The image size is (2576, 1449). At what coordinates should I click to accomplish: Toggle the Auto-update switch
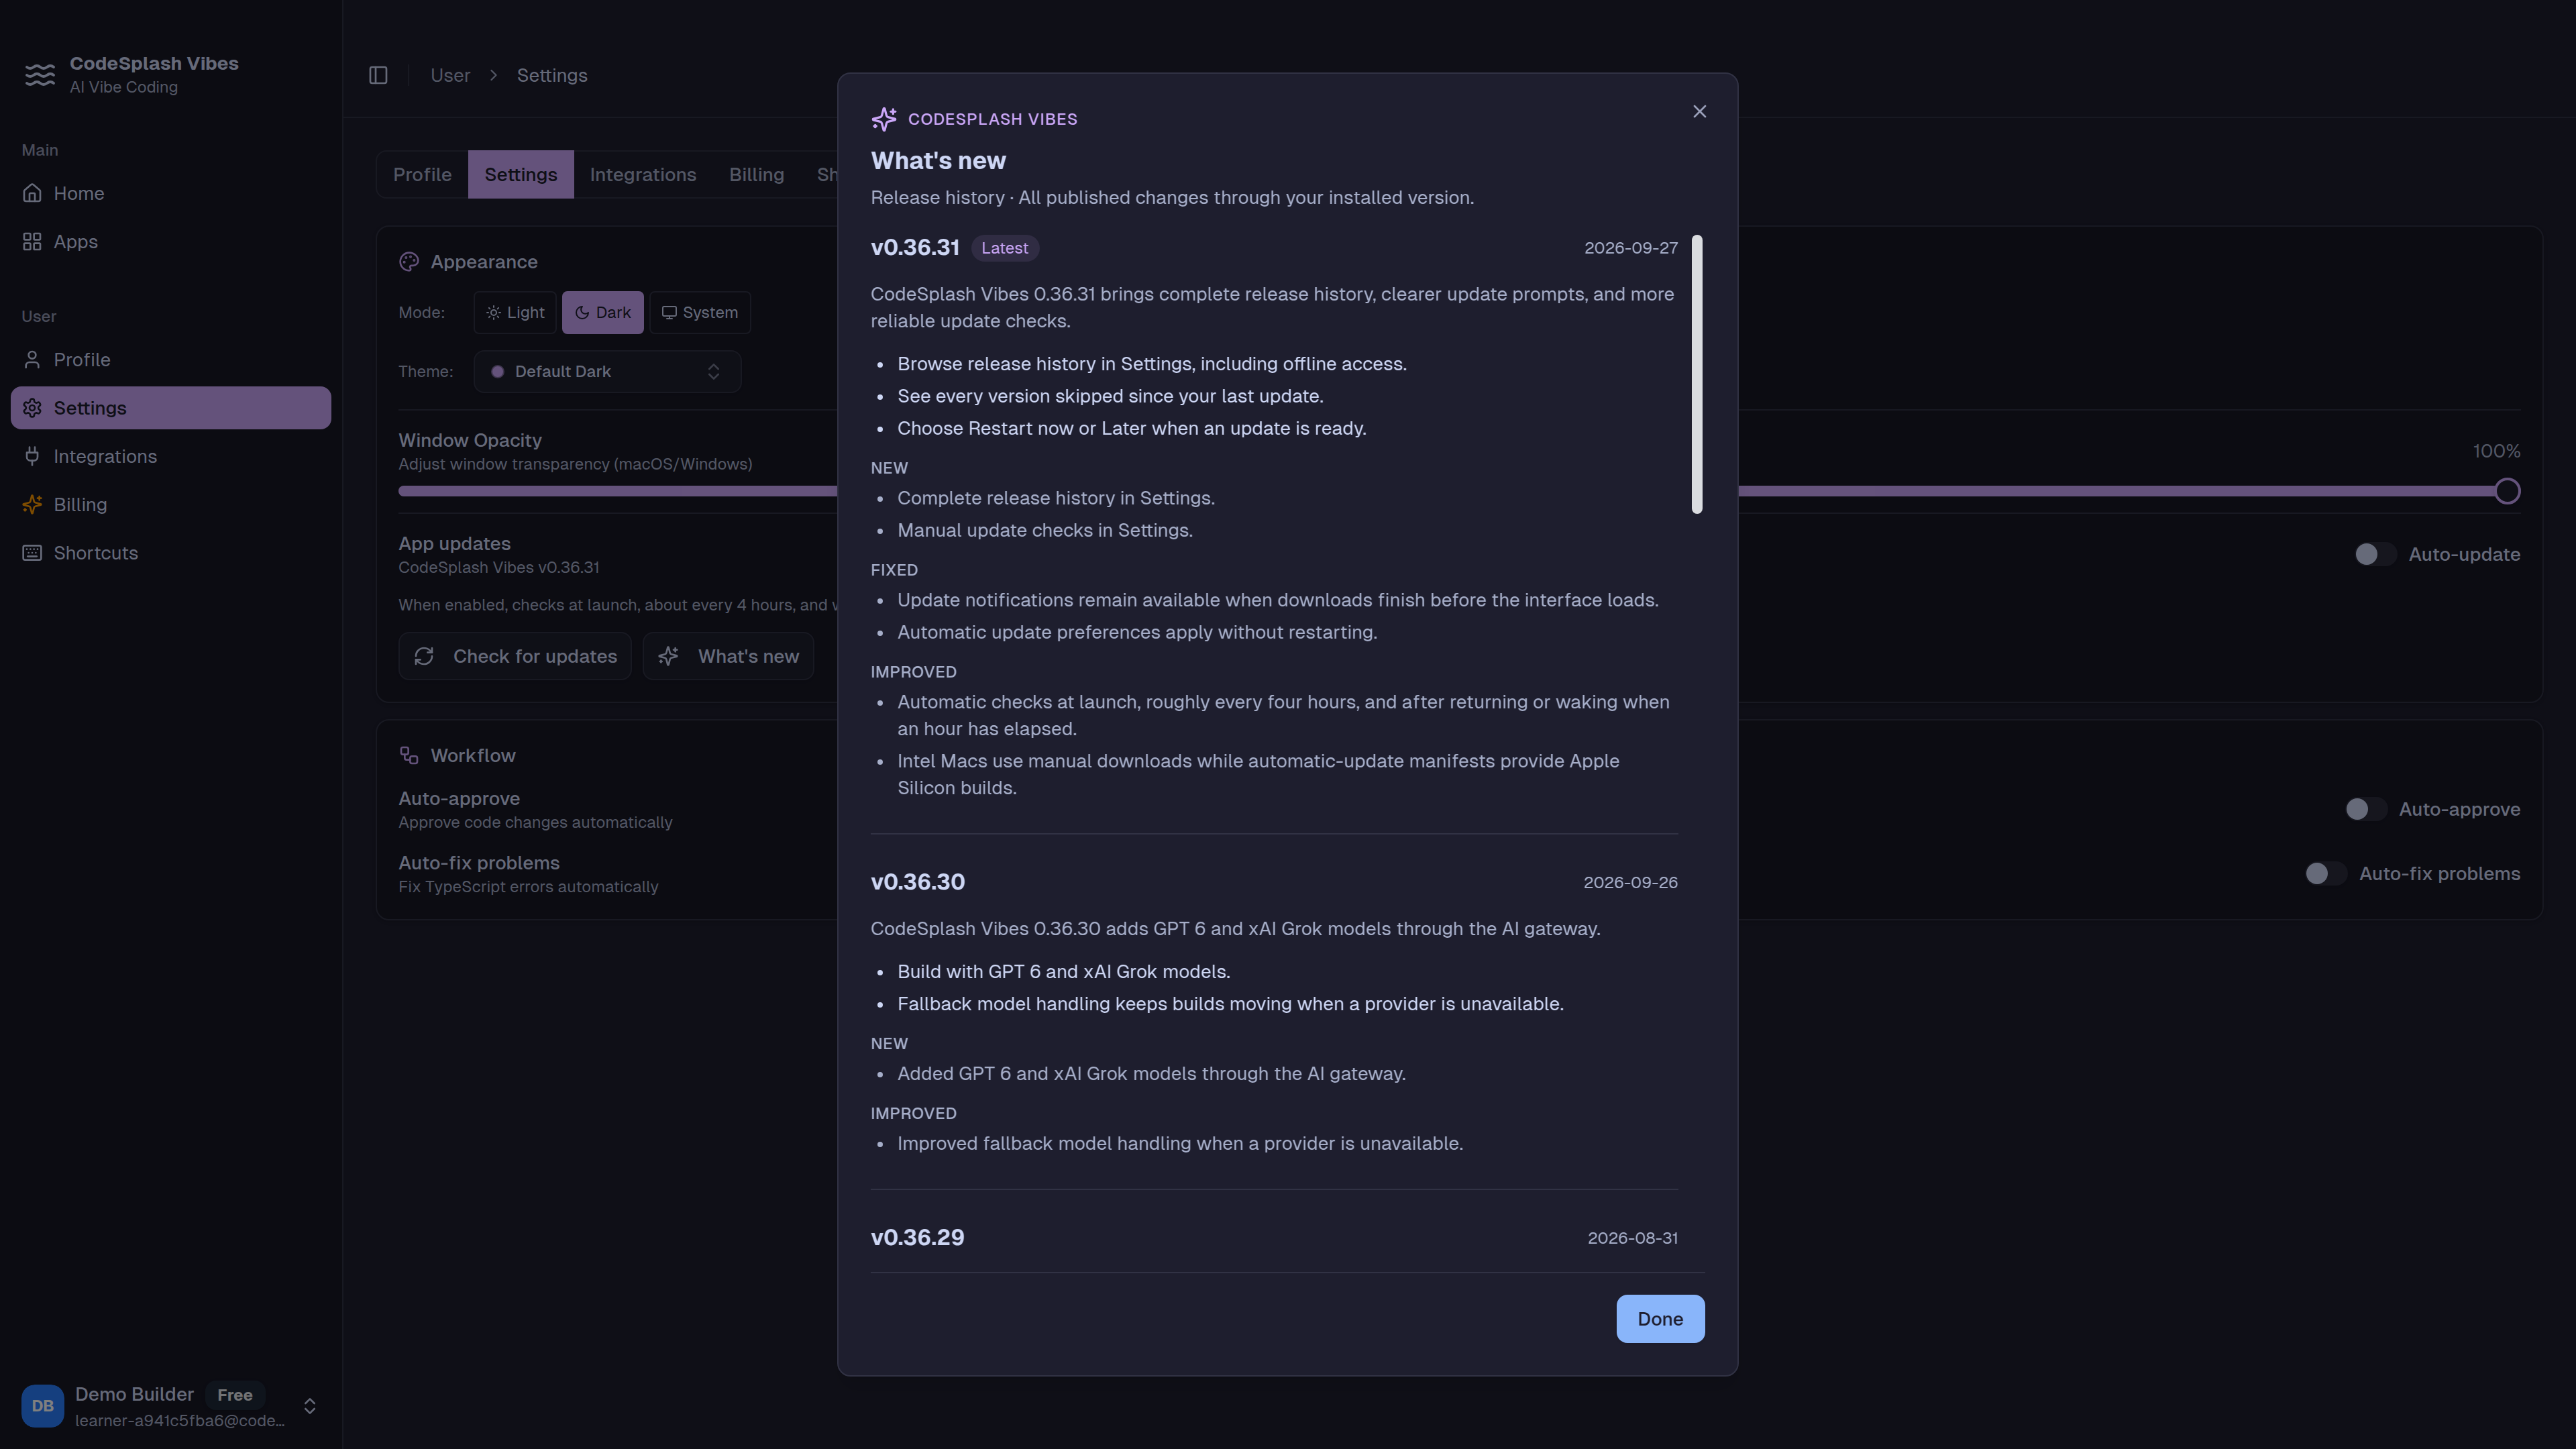(2375, 555)
